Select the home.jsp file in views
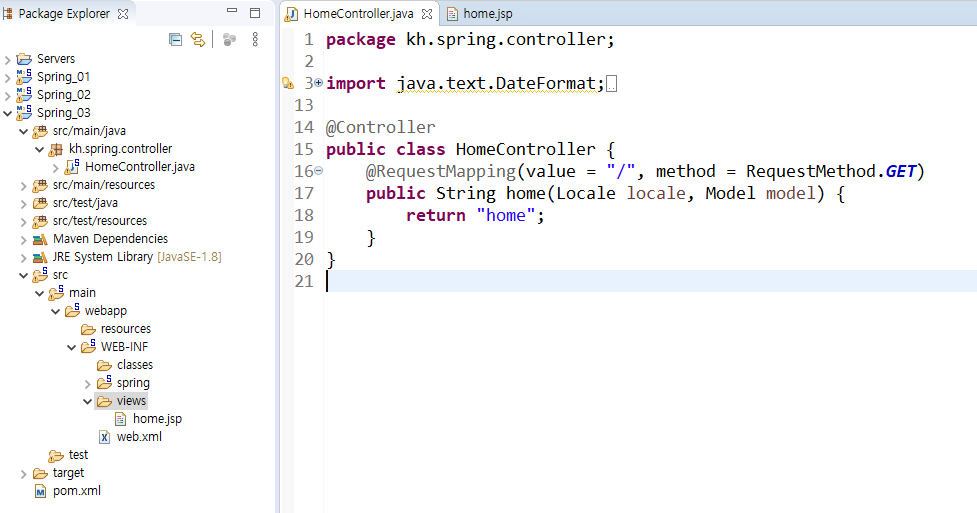Viewport: 977px width, 513px height. point(157,419)
